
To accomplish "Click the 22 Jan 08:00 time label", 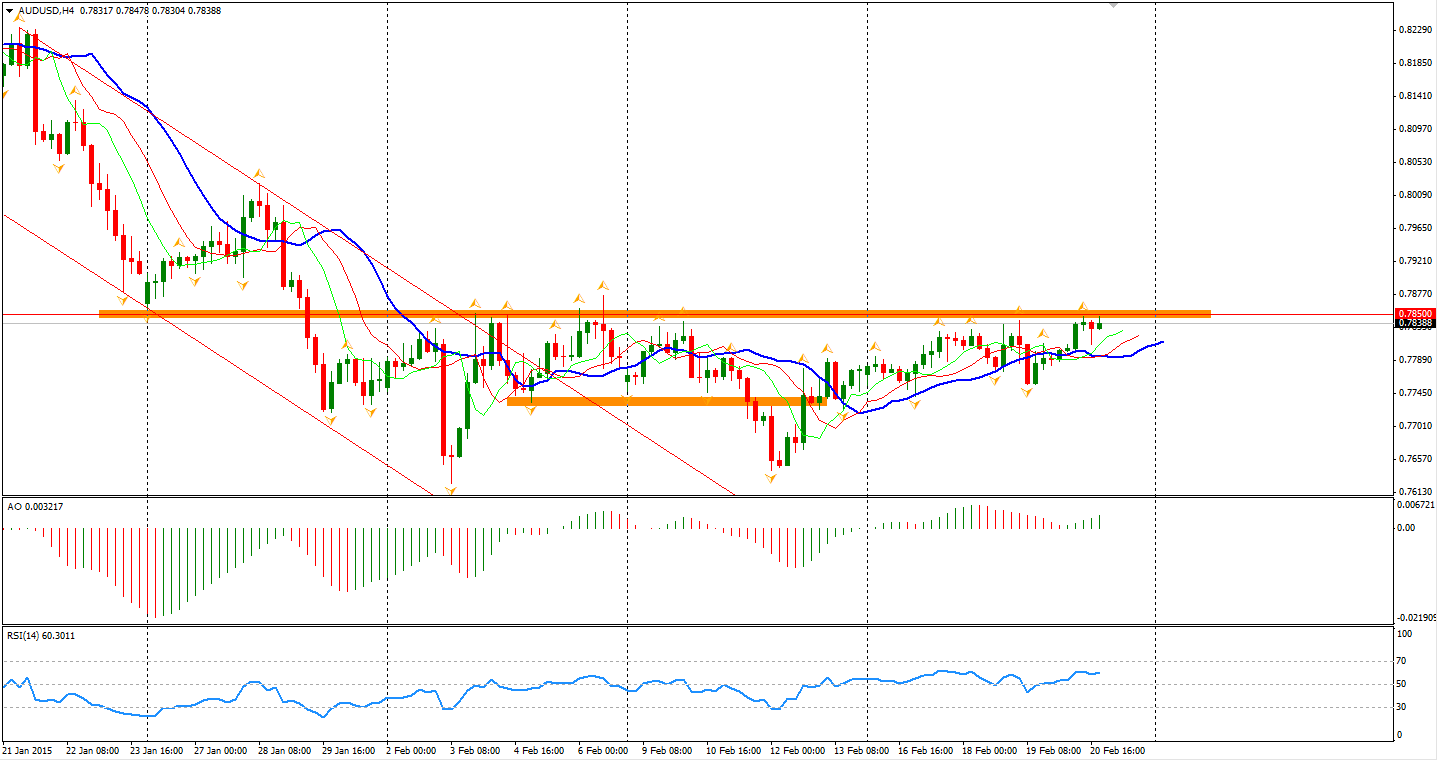I will click(93, 749).
